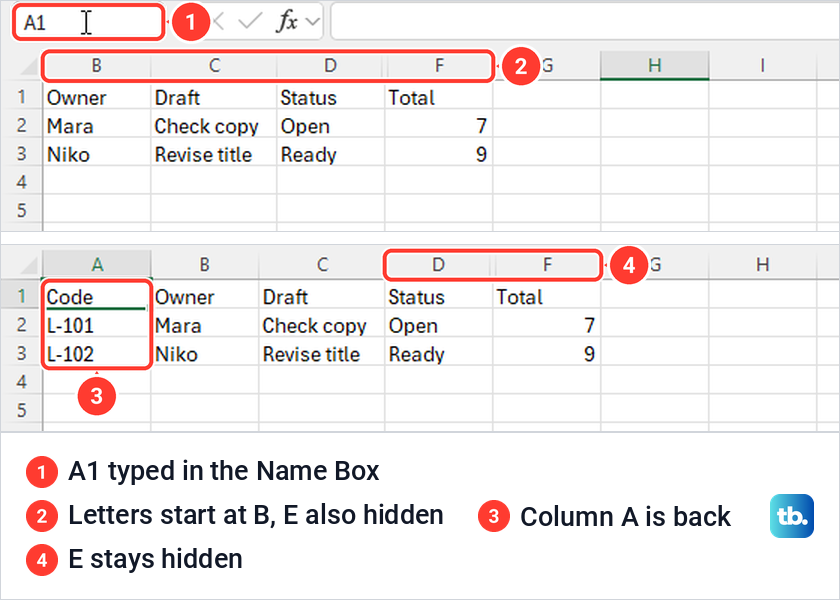Select row header 3 beside L-102

21,353
